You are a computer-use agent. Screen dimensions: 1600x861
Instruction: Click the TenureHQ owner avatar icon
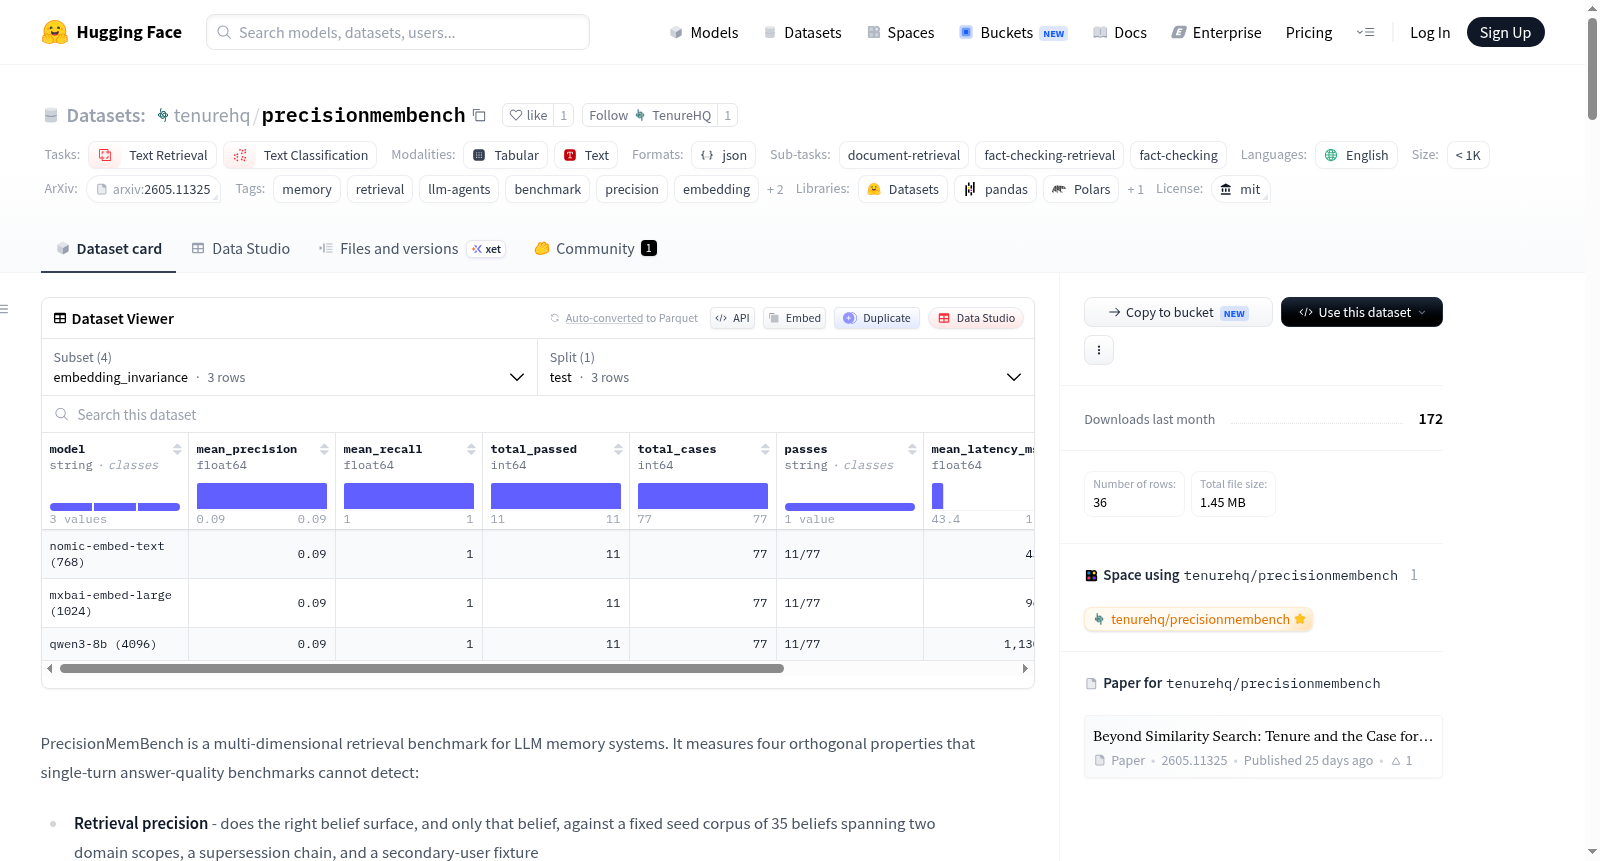click(x=163, y=115)
